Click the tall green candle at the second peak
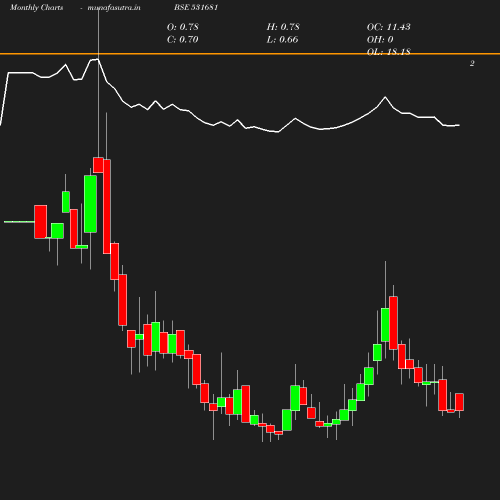500x500 pixels. coord(385,325)
